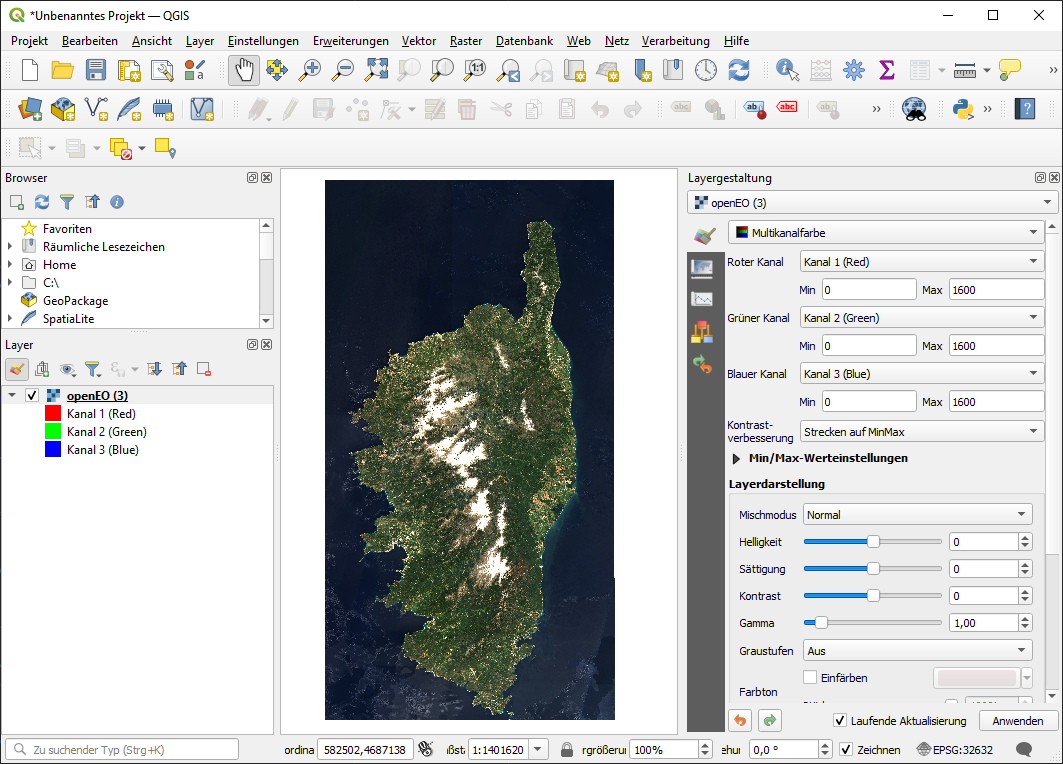Screen dimensions: 1063x764
Task: Click the Save Project floppy disk icon
Action: click(x=95, y=70)
